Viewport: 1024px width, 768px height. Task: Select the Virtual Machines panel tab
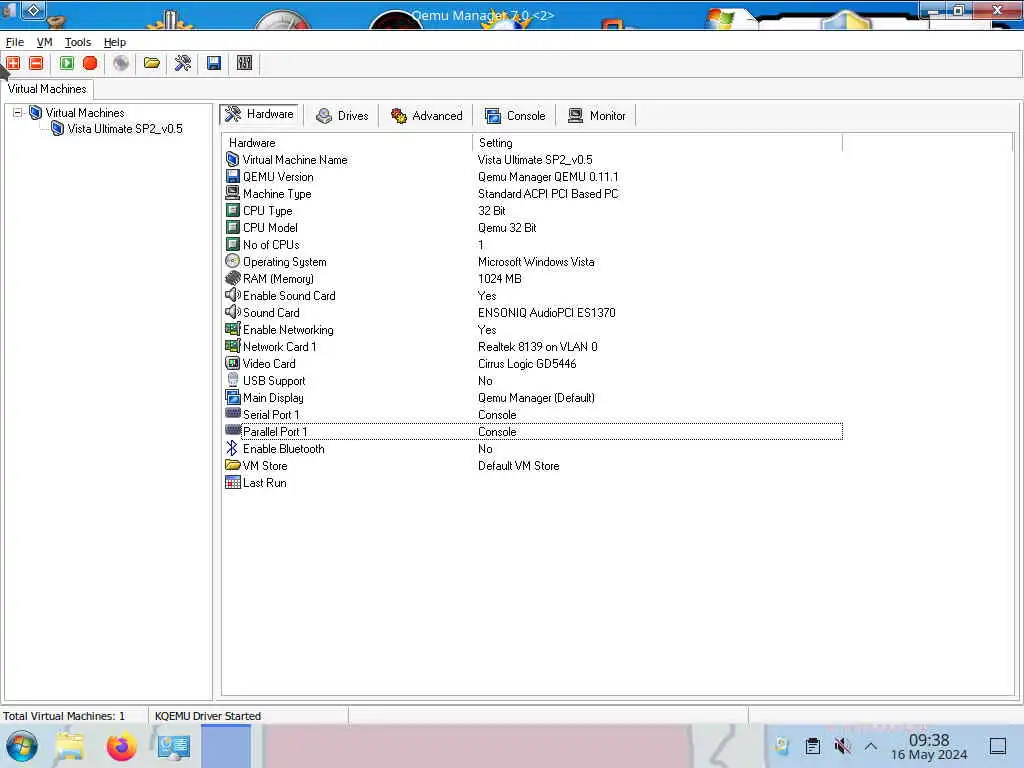(47, 89)
